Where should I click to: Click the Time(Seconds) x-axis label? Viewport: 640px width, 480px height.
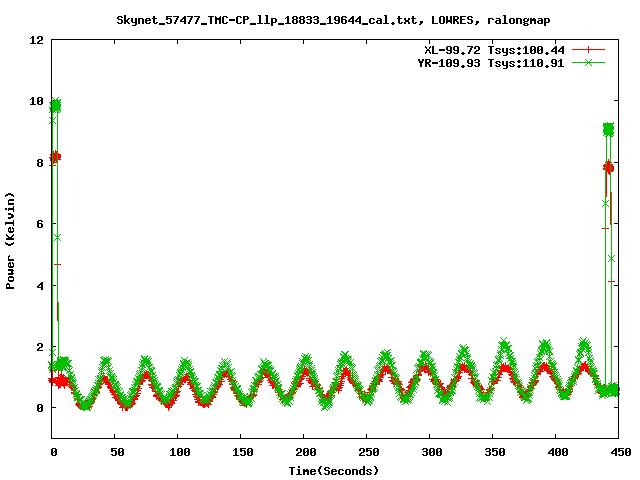(x=334, y=471)
